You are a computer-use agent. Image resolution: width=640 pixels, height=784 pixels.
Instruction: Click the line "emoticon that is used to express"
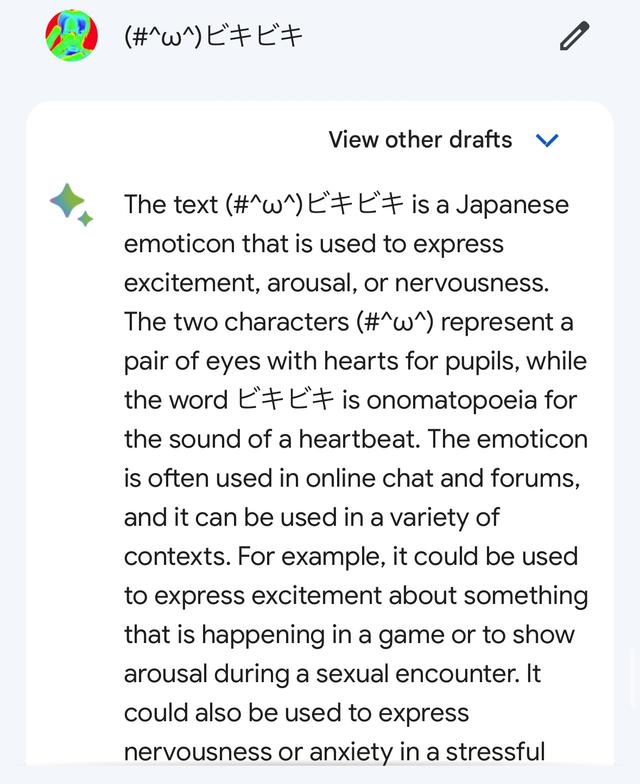pos(314,244)
